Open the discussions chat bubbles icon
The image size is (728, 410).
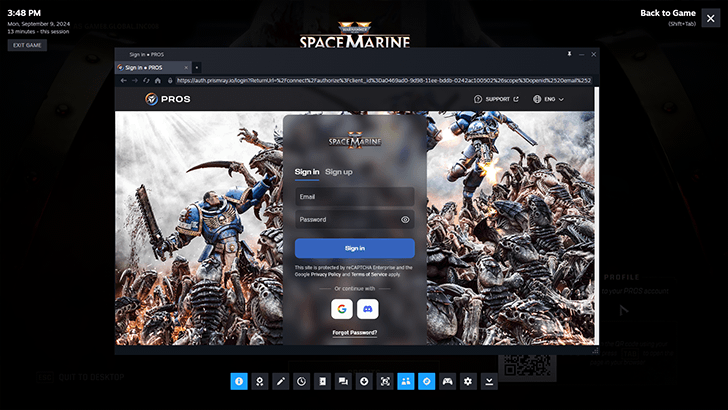(343, 381)
